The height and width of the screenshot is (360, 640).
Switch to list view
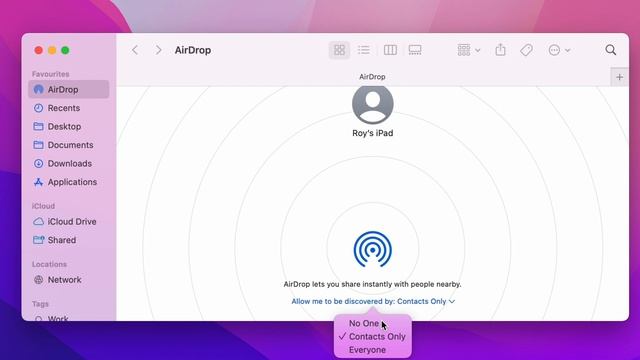364,50
